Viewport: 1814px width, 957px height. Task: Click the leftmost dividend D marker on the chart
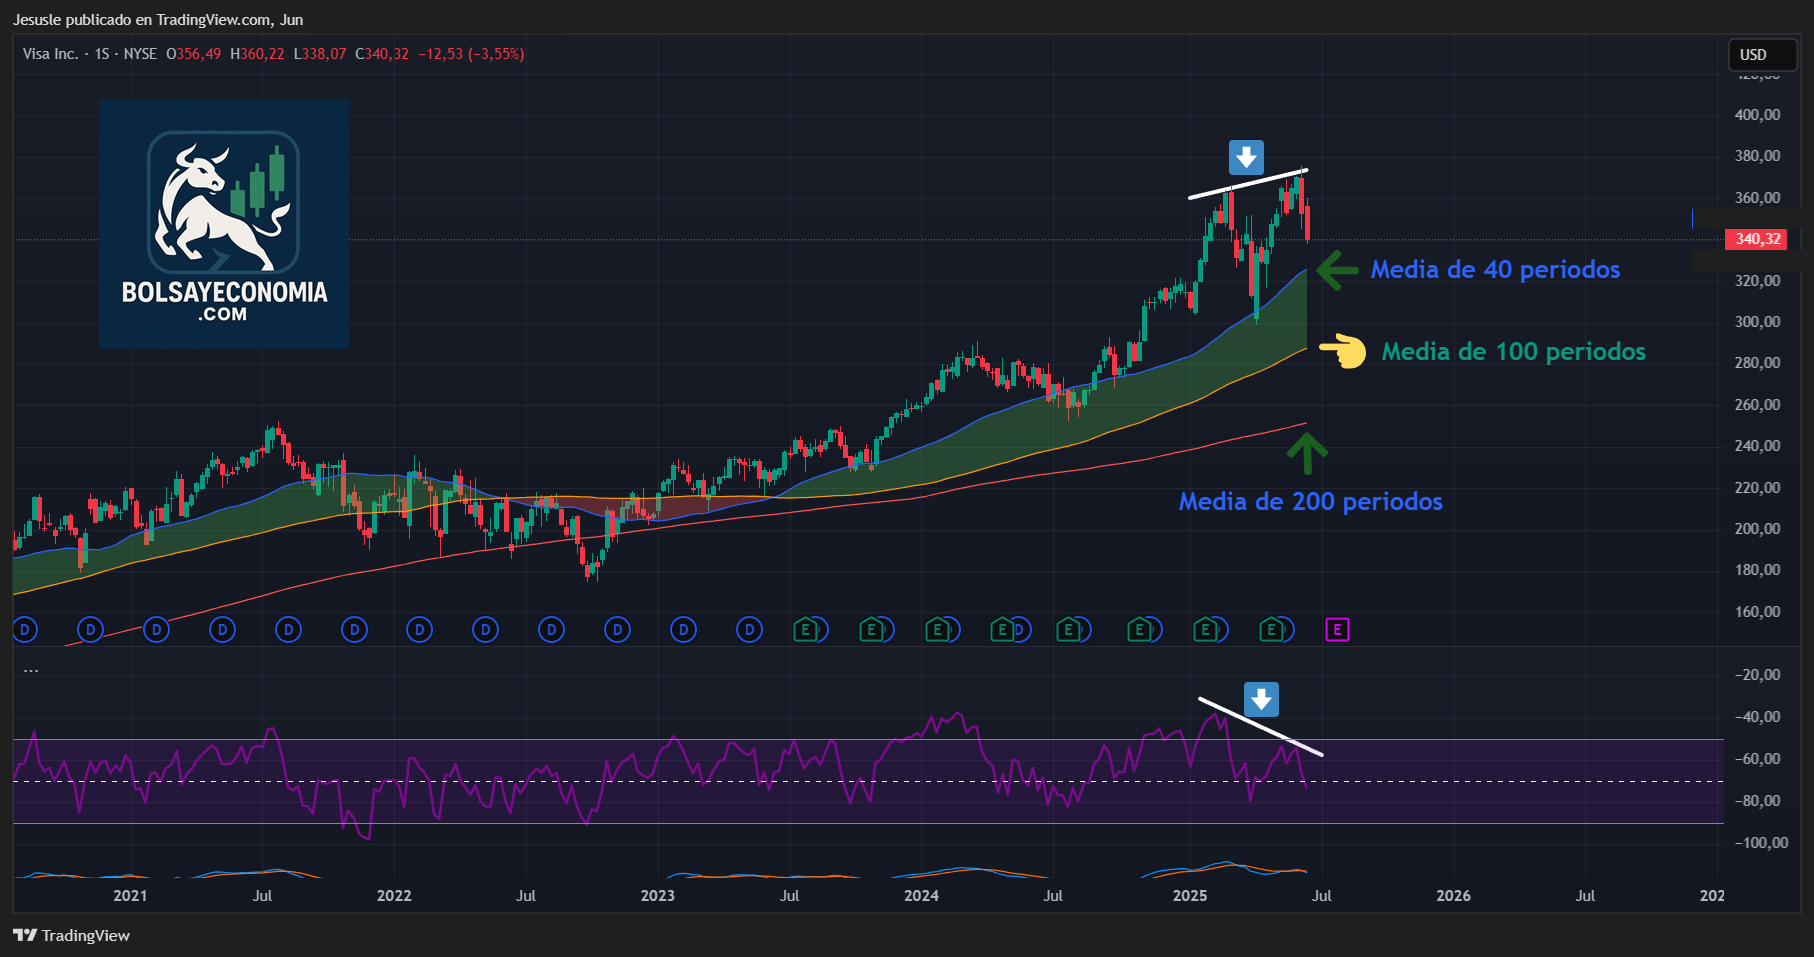[x=25, y=630]
